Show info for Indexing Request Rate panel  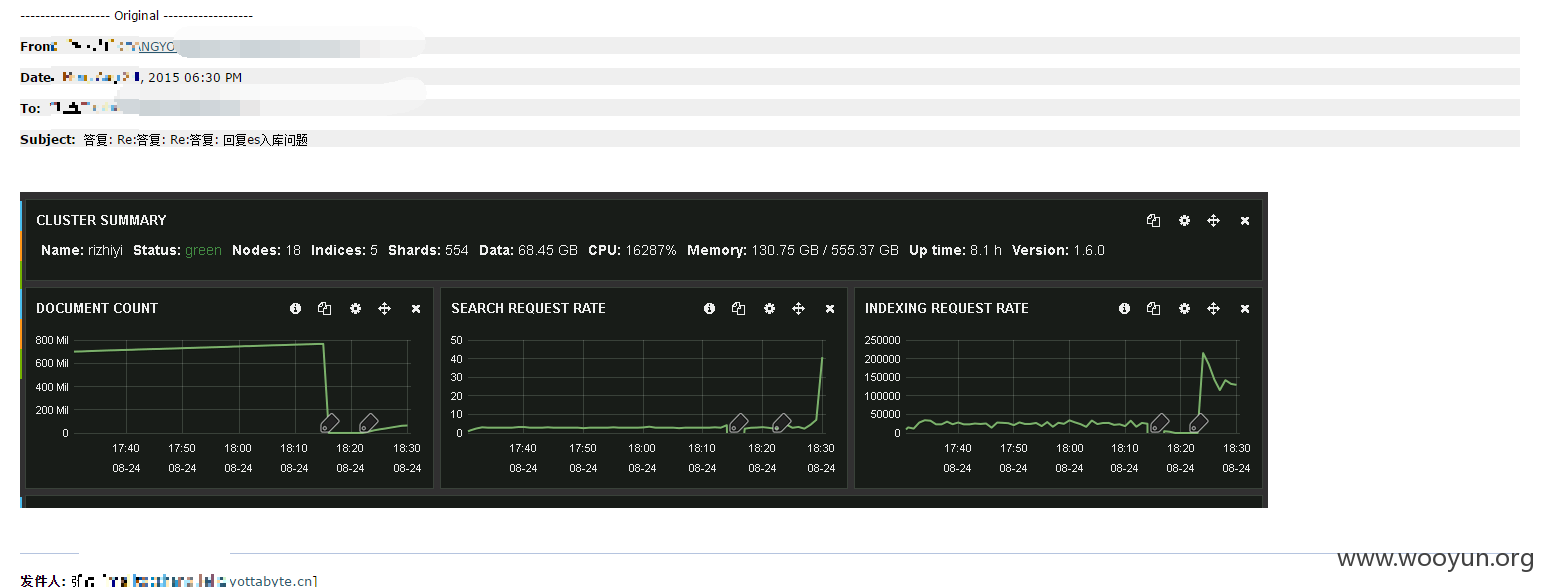(x=1124, y=309)
